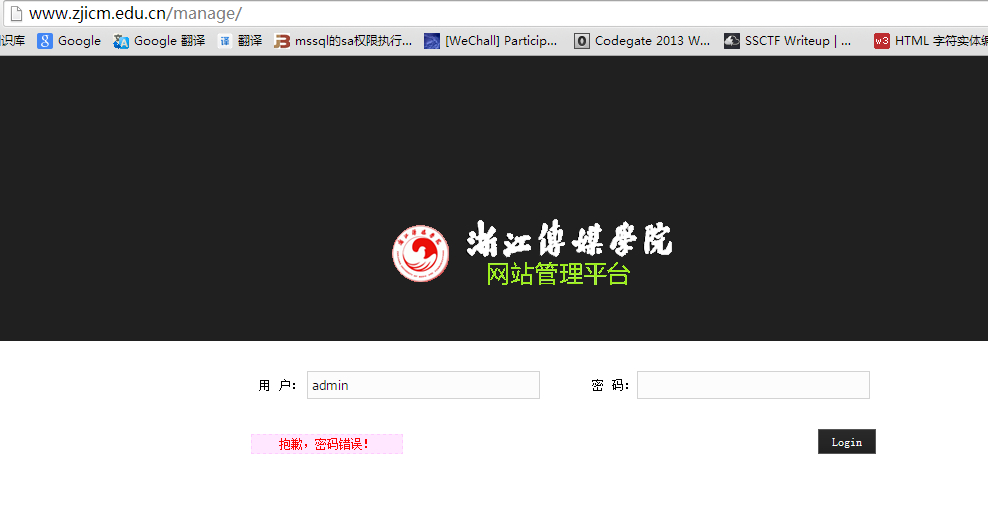Focus the 用户 username field with admin
988x513 pixels.
click(423, 385)
